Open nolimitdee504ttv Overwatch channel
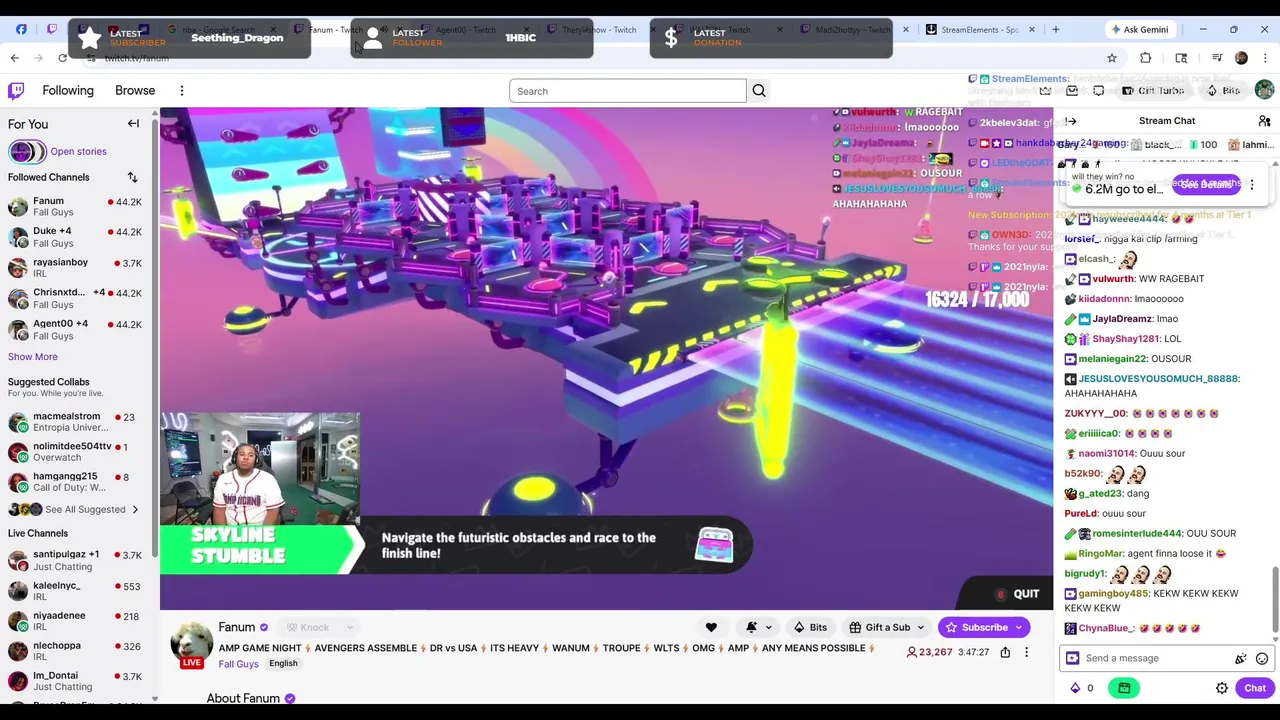1280x720 pixels. pyautogui.click(x=74, y=451)
